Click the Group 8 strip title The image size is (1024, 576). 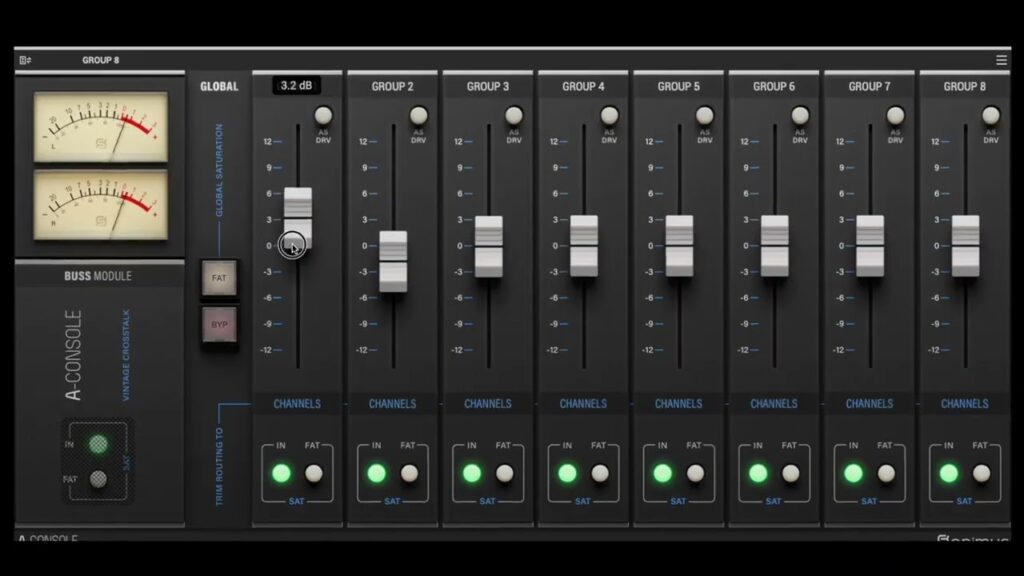965,86
